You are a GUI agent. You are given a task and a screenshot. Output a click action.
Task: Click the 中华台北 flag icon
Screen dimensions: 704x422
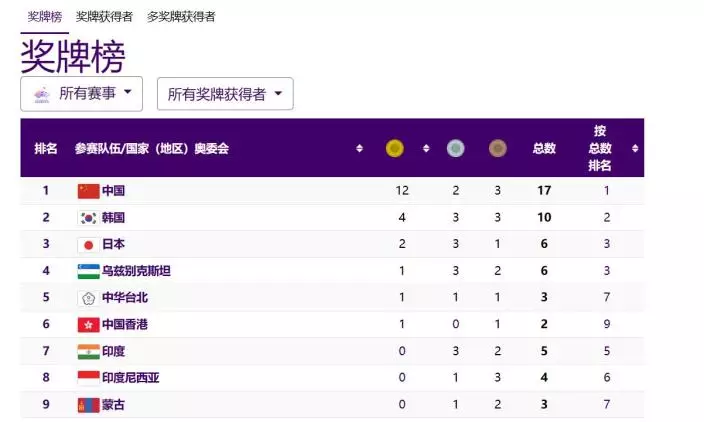88,298
